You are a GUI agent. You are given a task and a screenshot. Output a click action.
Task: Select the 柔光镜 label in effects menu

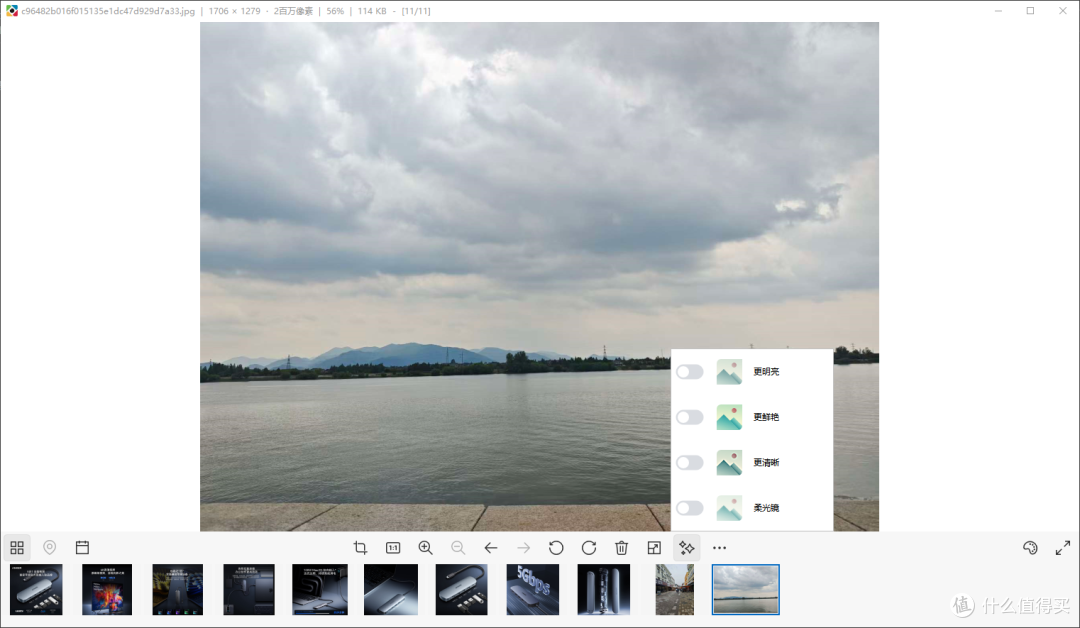coord(766,508)
